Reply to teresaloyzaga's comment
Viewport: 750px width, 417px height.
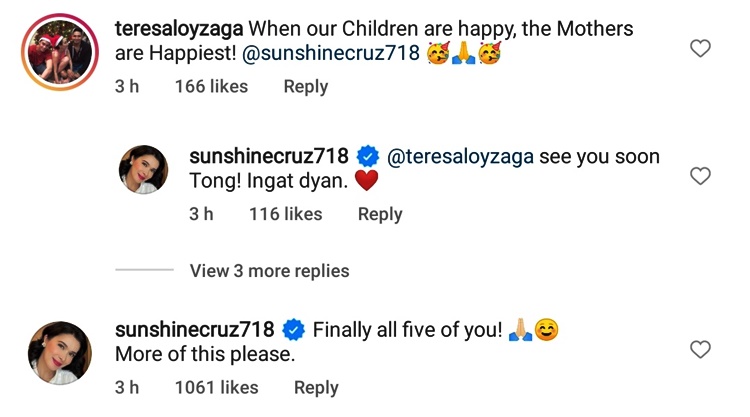tap(305, 87)
